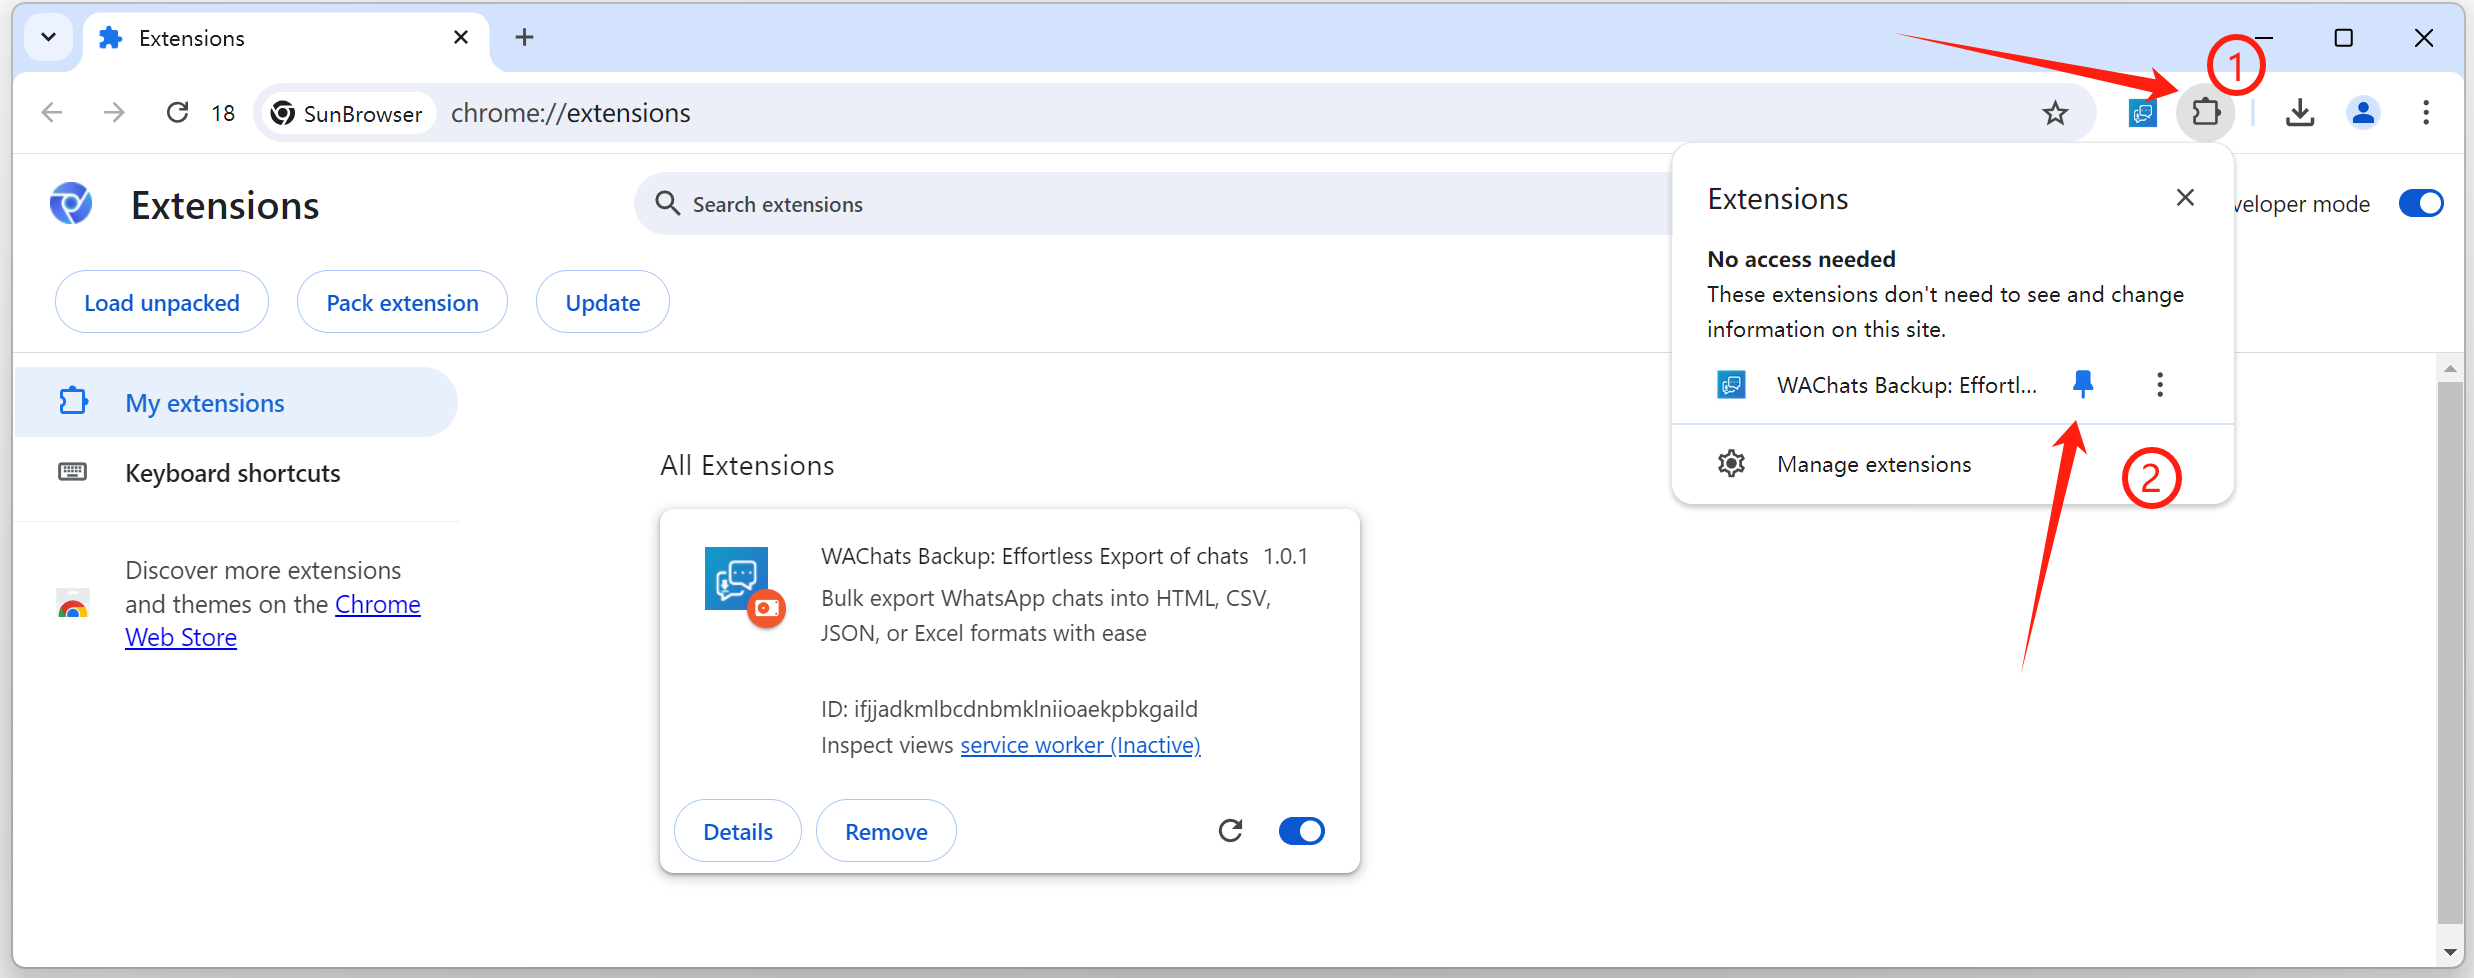
Task: Open more options for WAChats Backup
Action: pos(2160,385)
